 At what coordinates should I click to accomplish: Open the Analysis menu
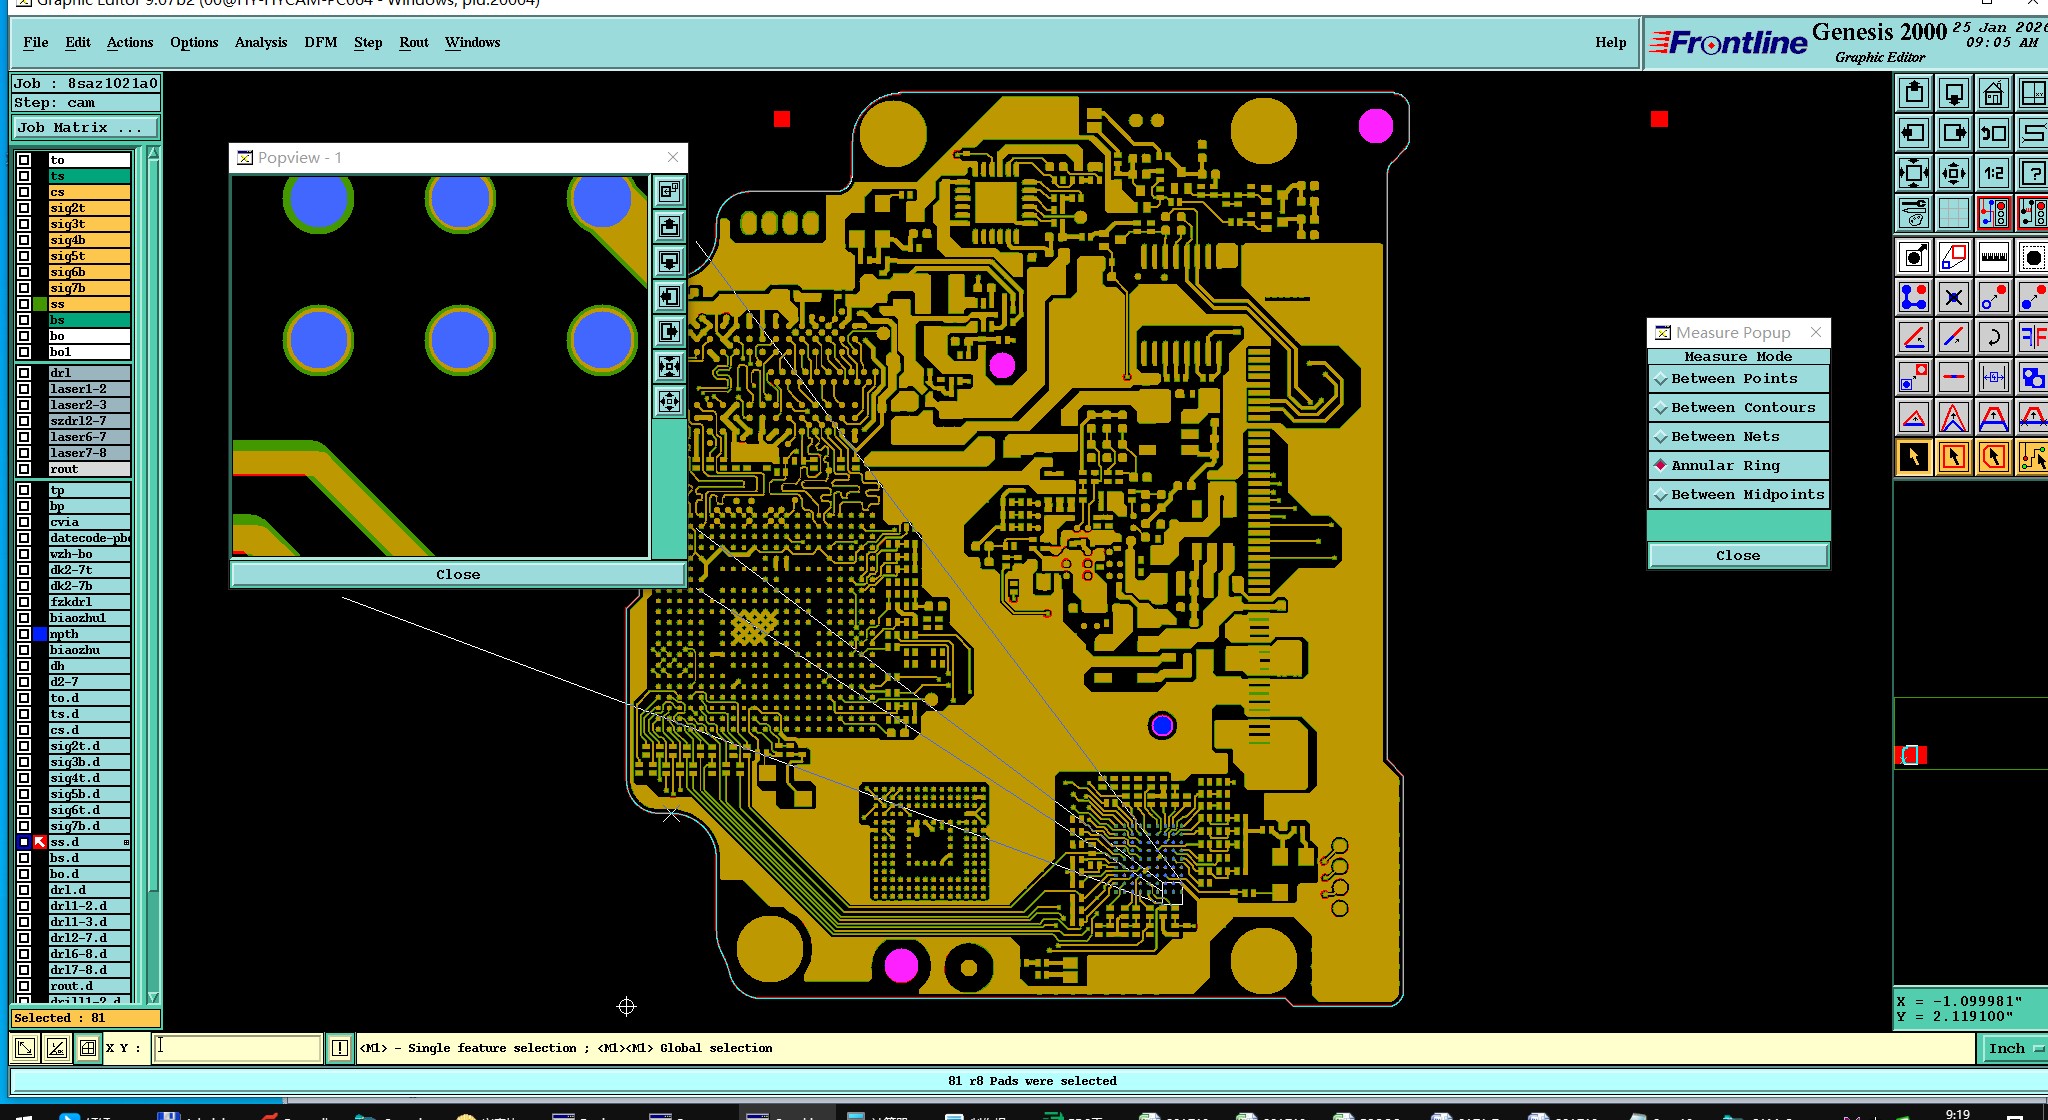tap(260, 42)
